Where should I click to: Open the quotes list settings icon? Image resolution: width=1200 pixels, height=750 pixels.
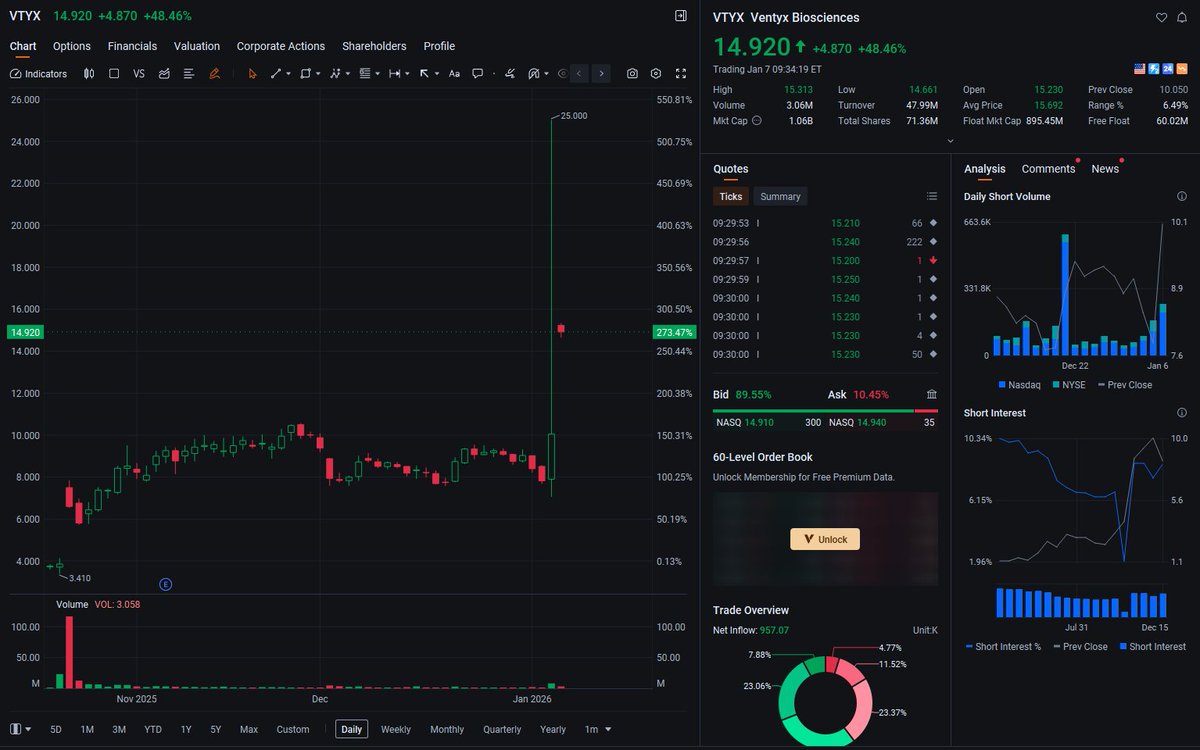pyautogui.click(x=931, y=196)
